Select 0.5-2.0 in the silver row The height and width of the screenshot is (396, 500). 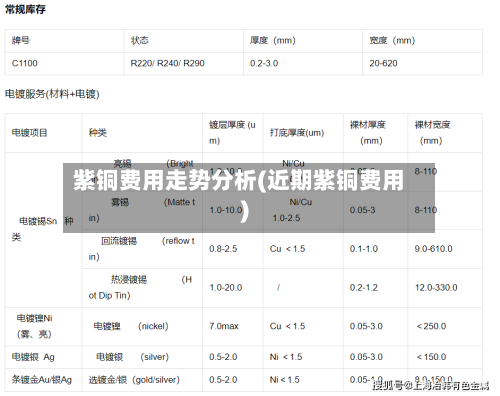[x=223, y=357]
